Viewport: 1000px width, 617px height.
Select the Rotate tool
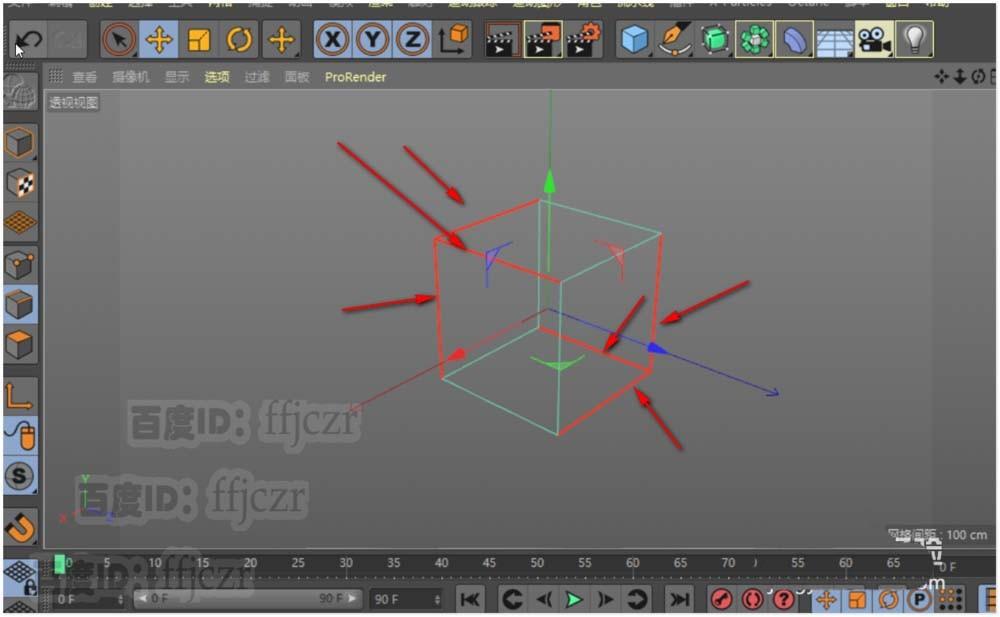pos(238,38)
